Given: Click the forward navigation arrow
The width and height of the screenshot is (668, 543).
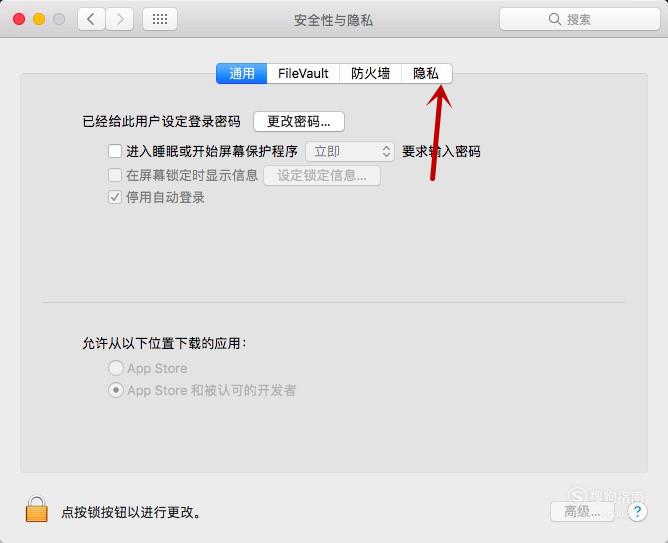Looking at the screenshot, I should click(119, 19).
